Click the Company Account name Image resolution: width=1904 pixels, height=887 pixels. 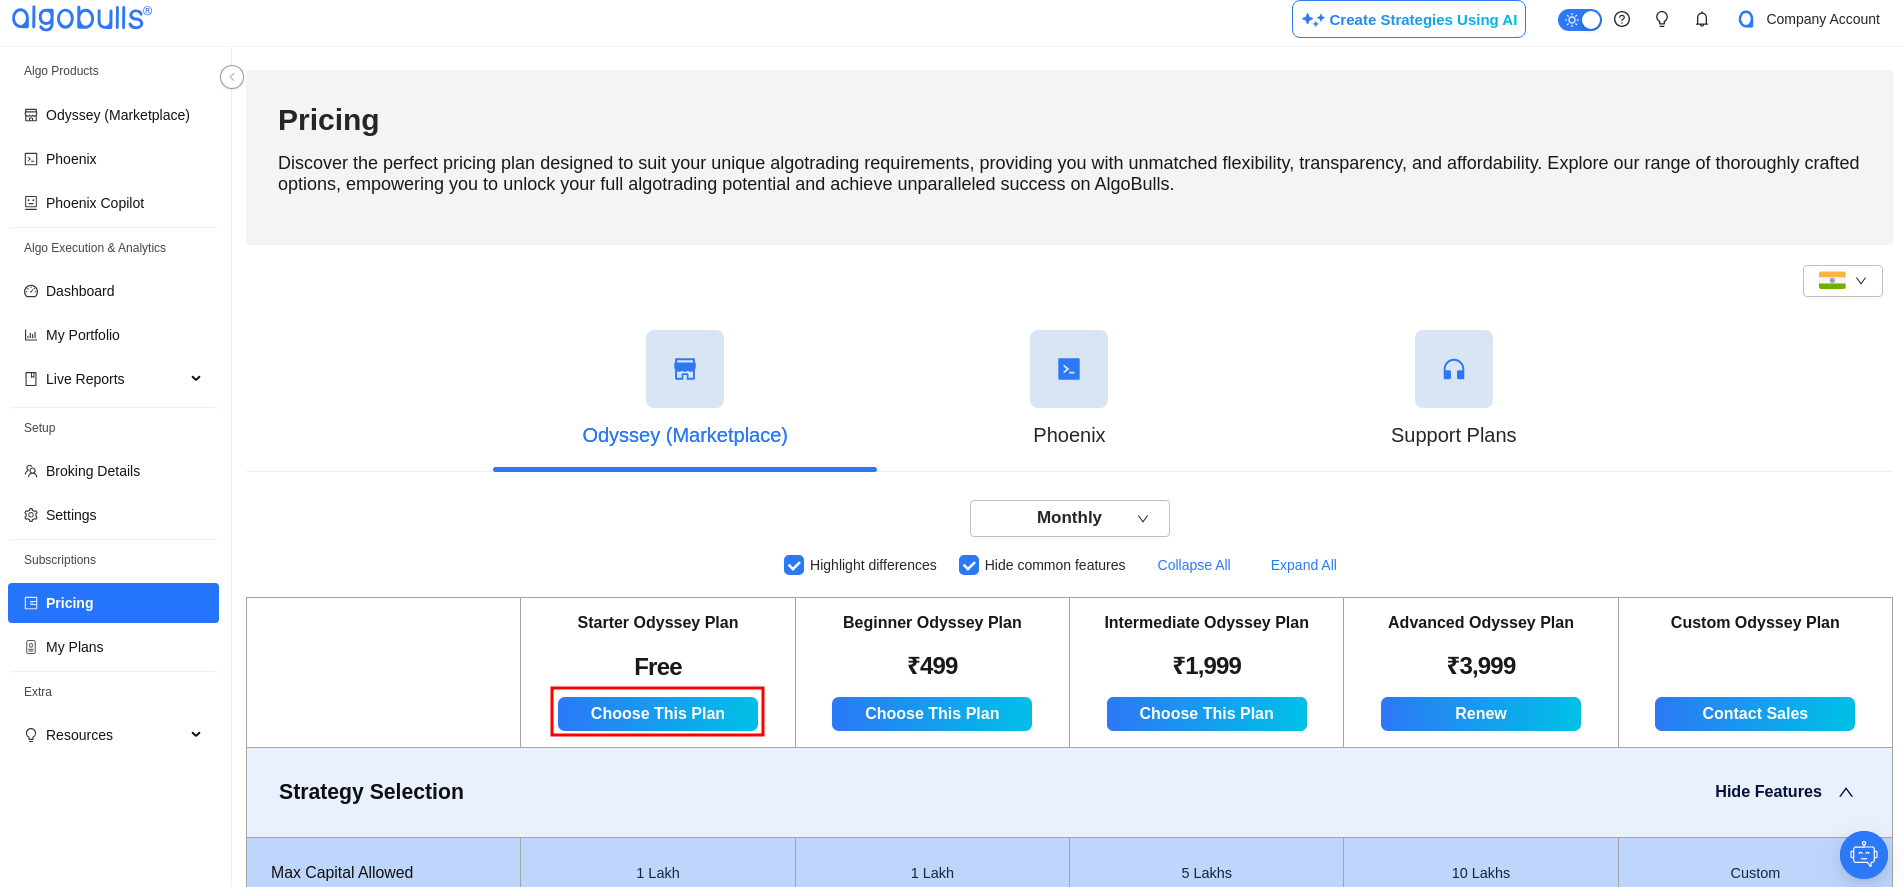pyautogui.click(x=1823, y=19)
